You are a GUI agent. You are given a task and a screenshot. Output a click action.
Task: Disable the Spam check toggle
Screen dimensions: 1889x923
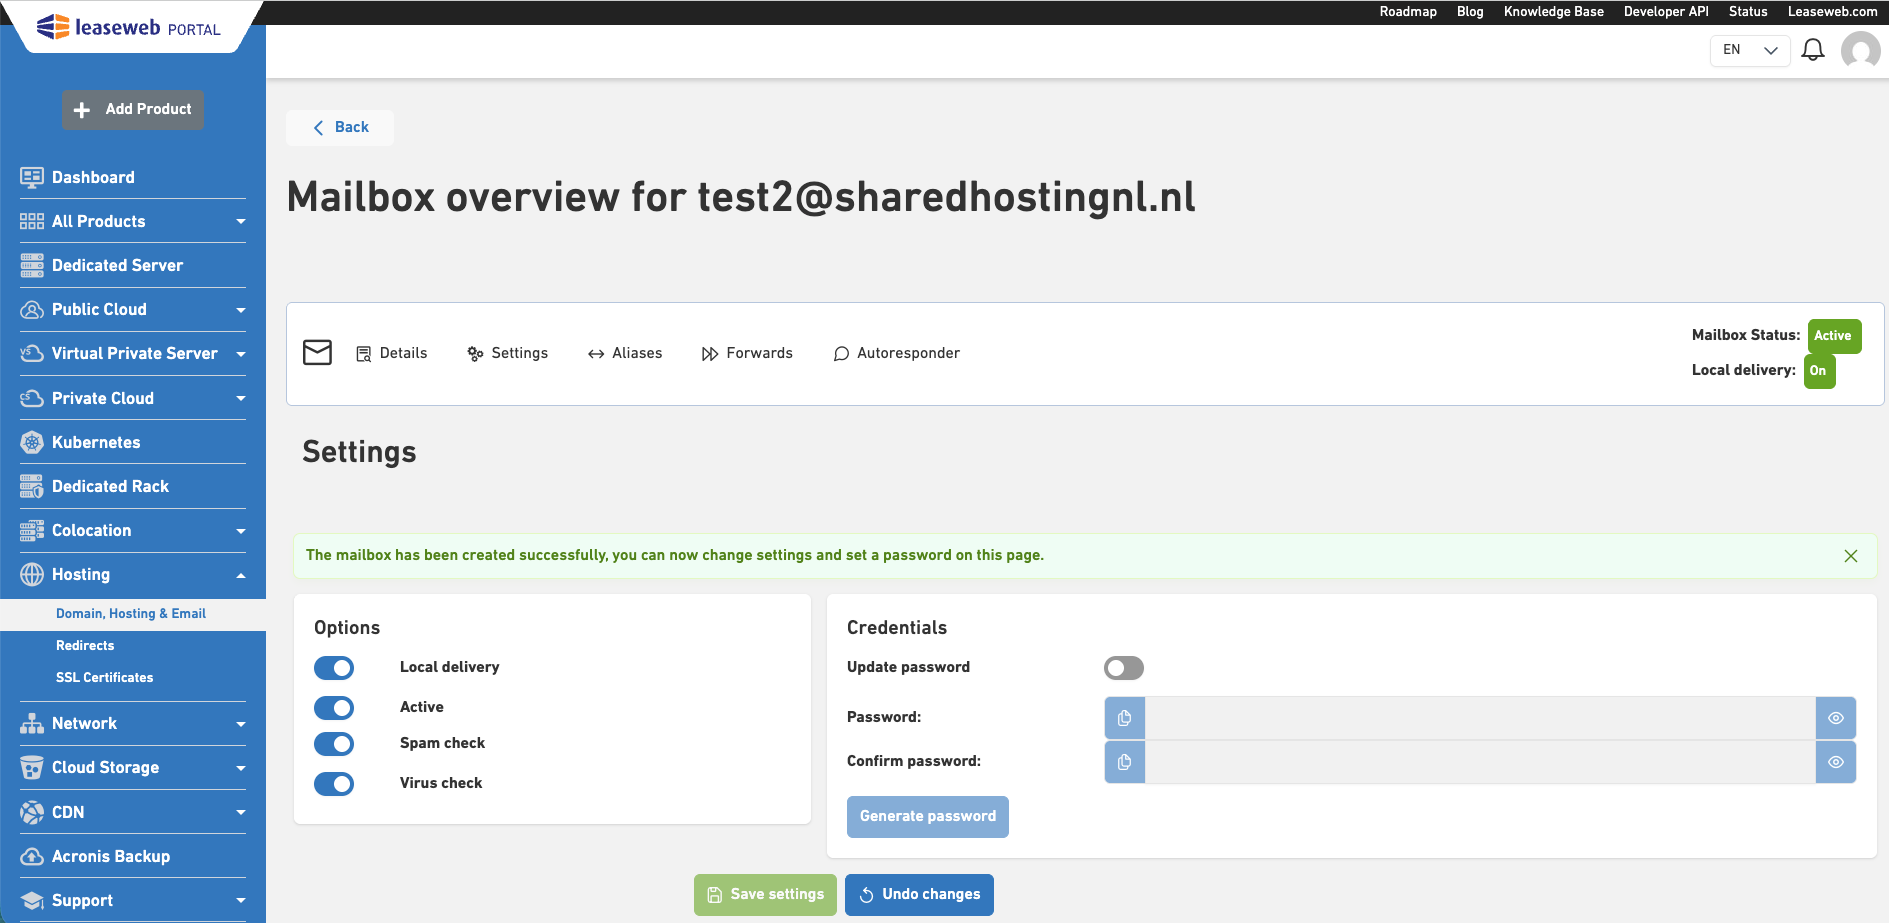[x=334, y=743]
